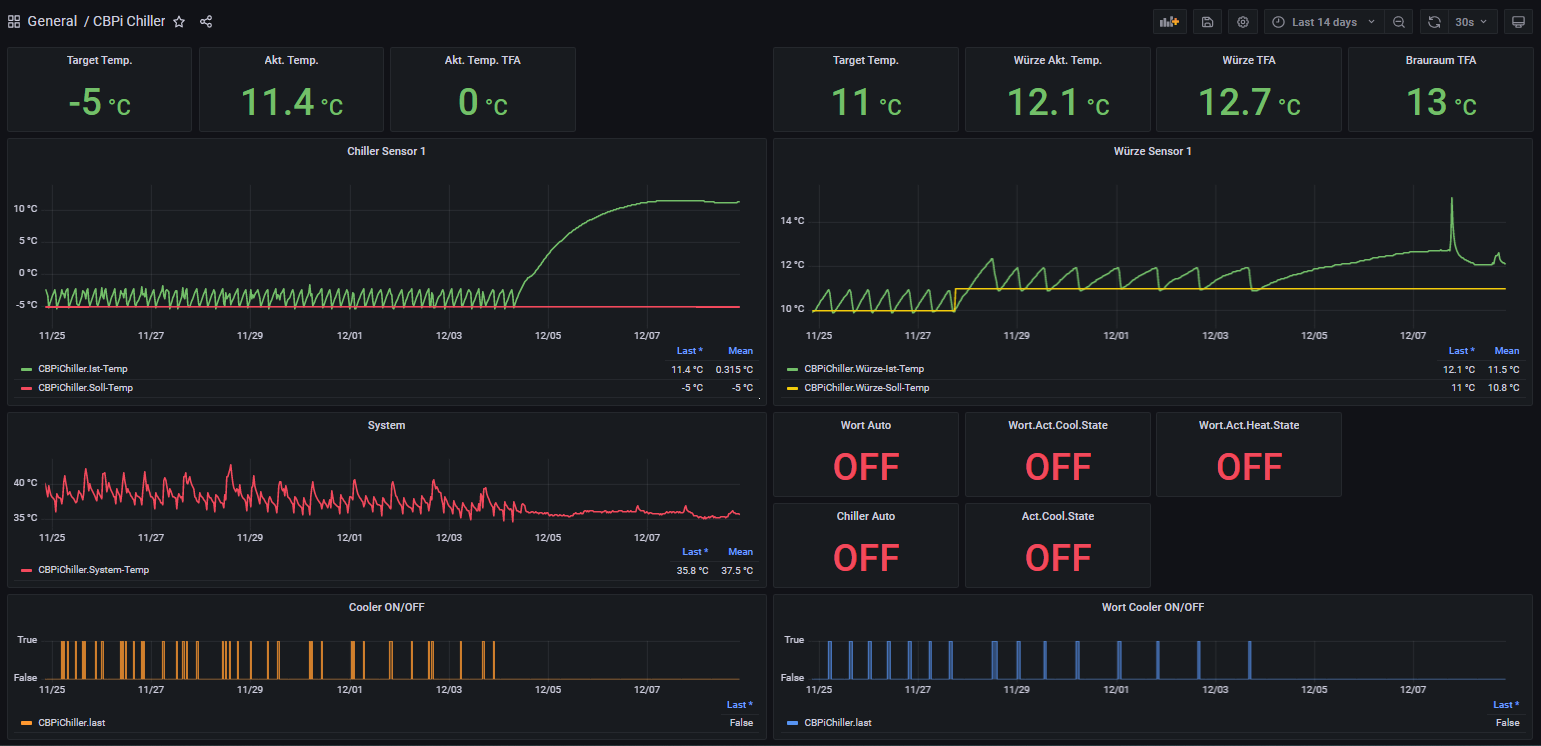This screenshot has width=1541, height=746.
Task: Refresh the dashboard now
Action: click(x=1434, y=22)
